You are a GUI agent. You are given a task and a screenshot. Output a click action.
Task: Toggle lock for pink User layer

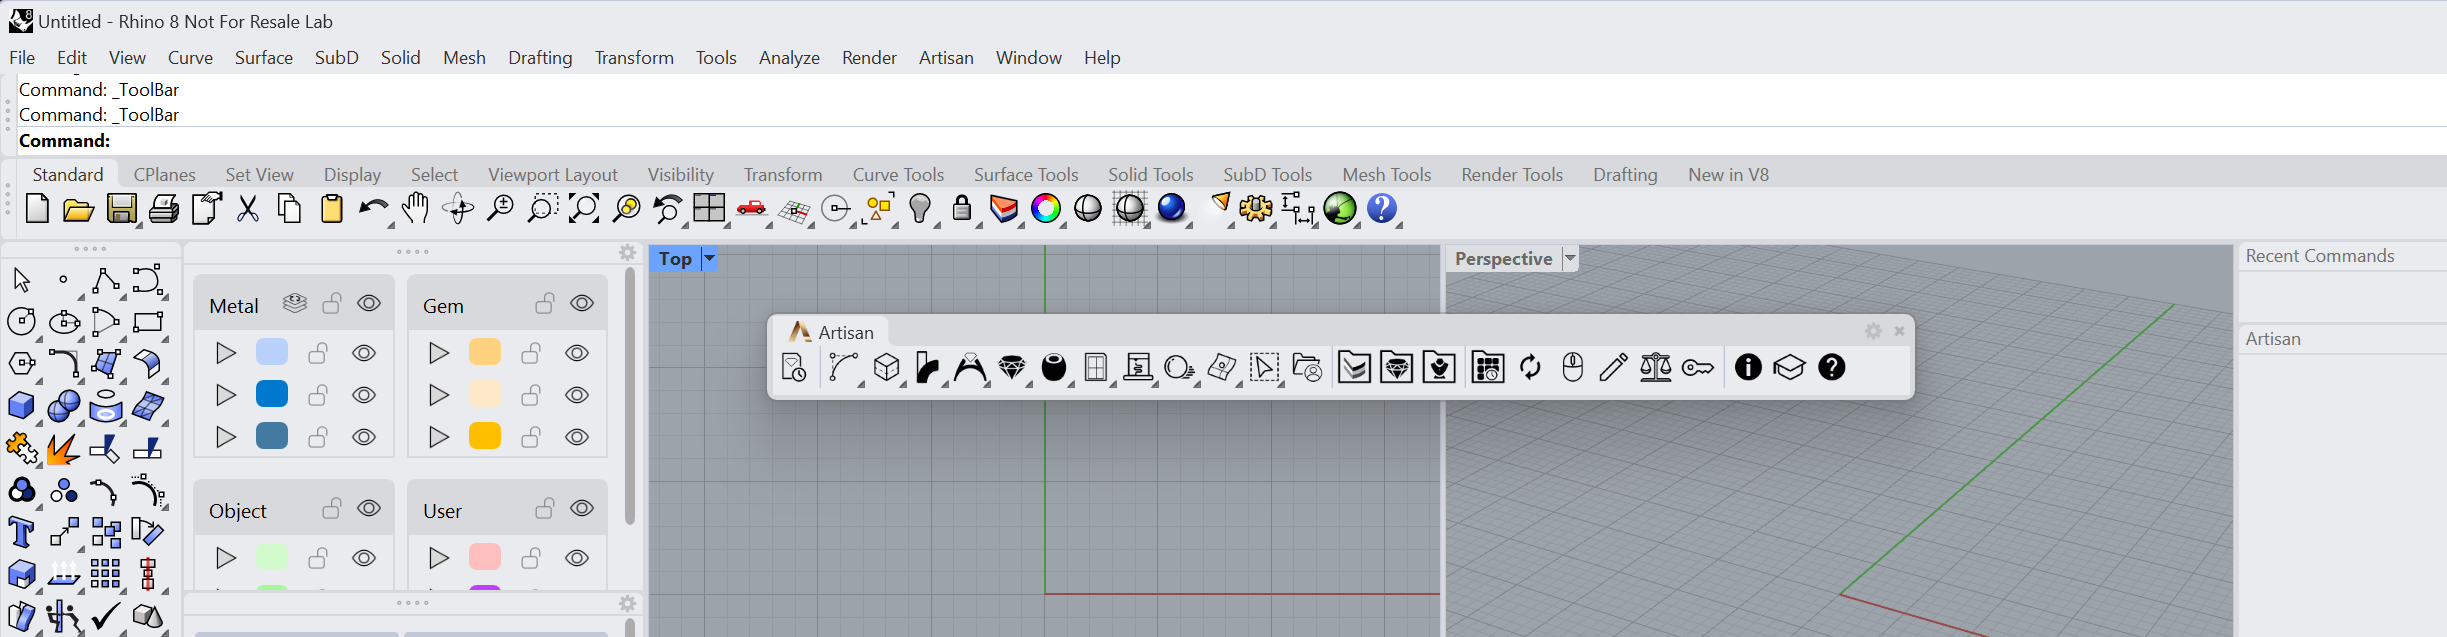[x=531, y=557]
